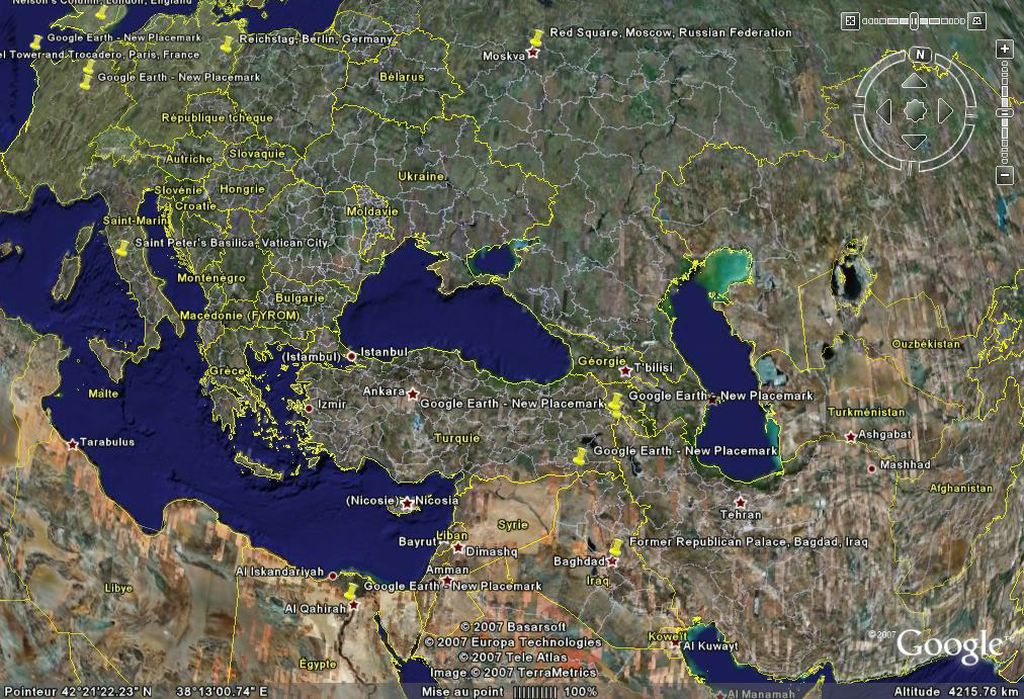Screen dimensions: 1024x699
Task: Click the center joystick of the navigation ring
Action: 914,111
